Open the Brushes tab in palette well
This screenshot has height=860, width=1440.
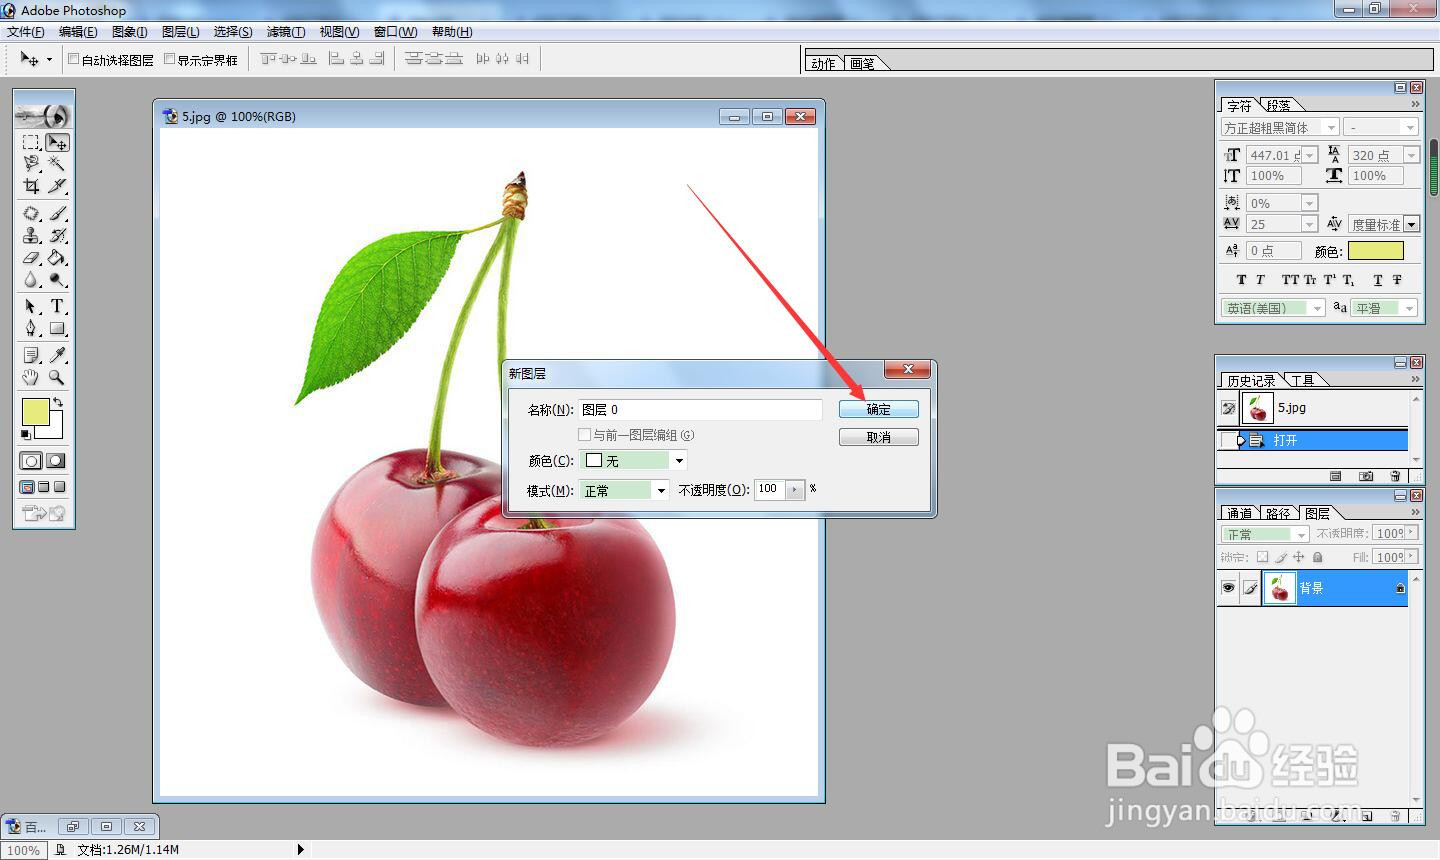pos(862,63)
